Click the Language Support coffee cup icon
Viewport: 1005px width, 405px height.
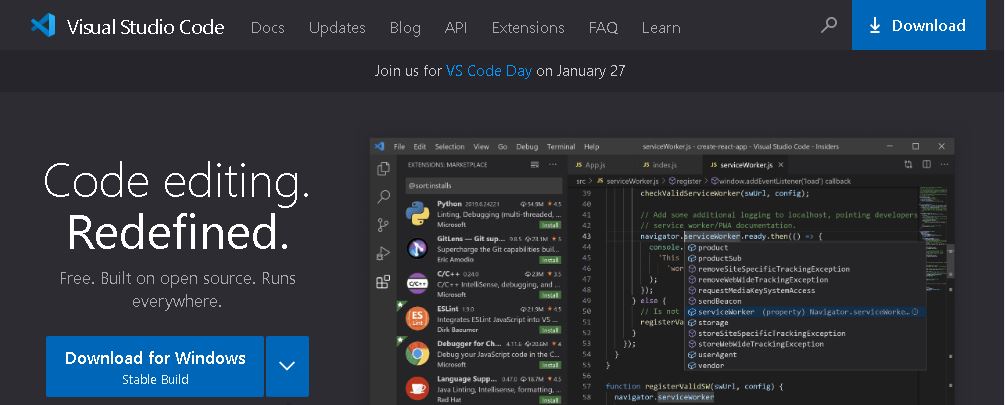coord(417,388)
